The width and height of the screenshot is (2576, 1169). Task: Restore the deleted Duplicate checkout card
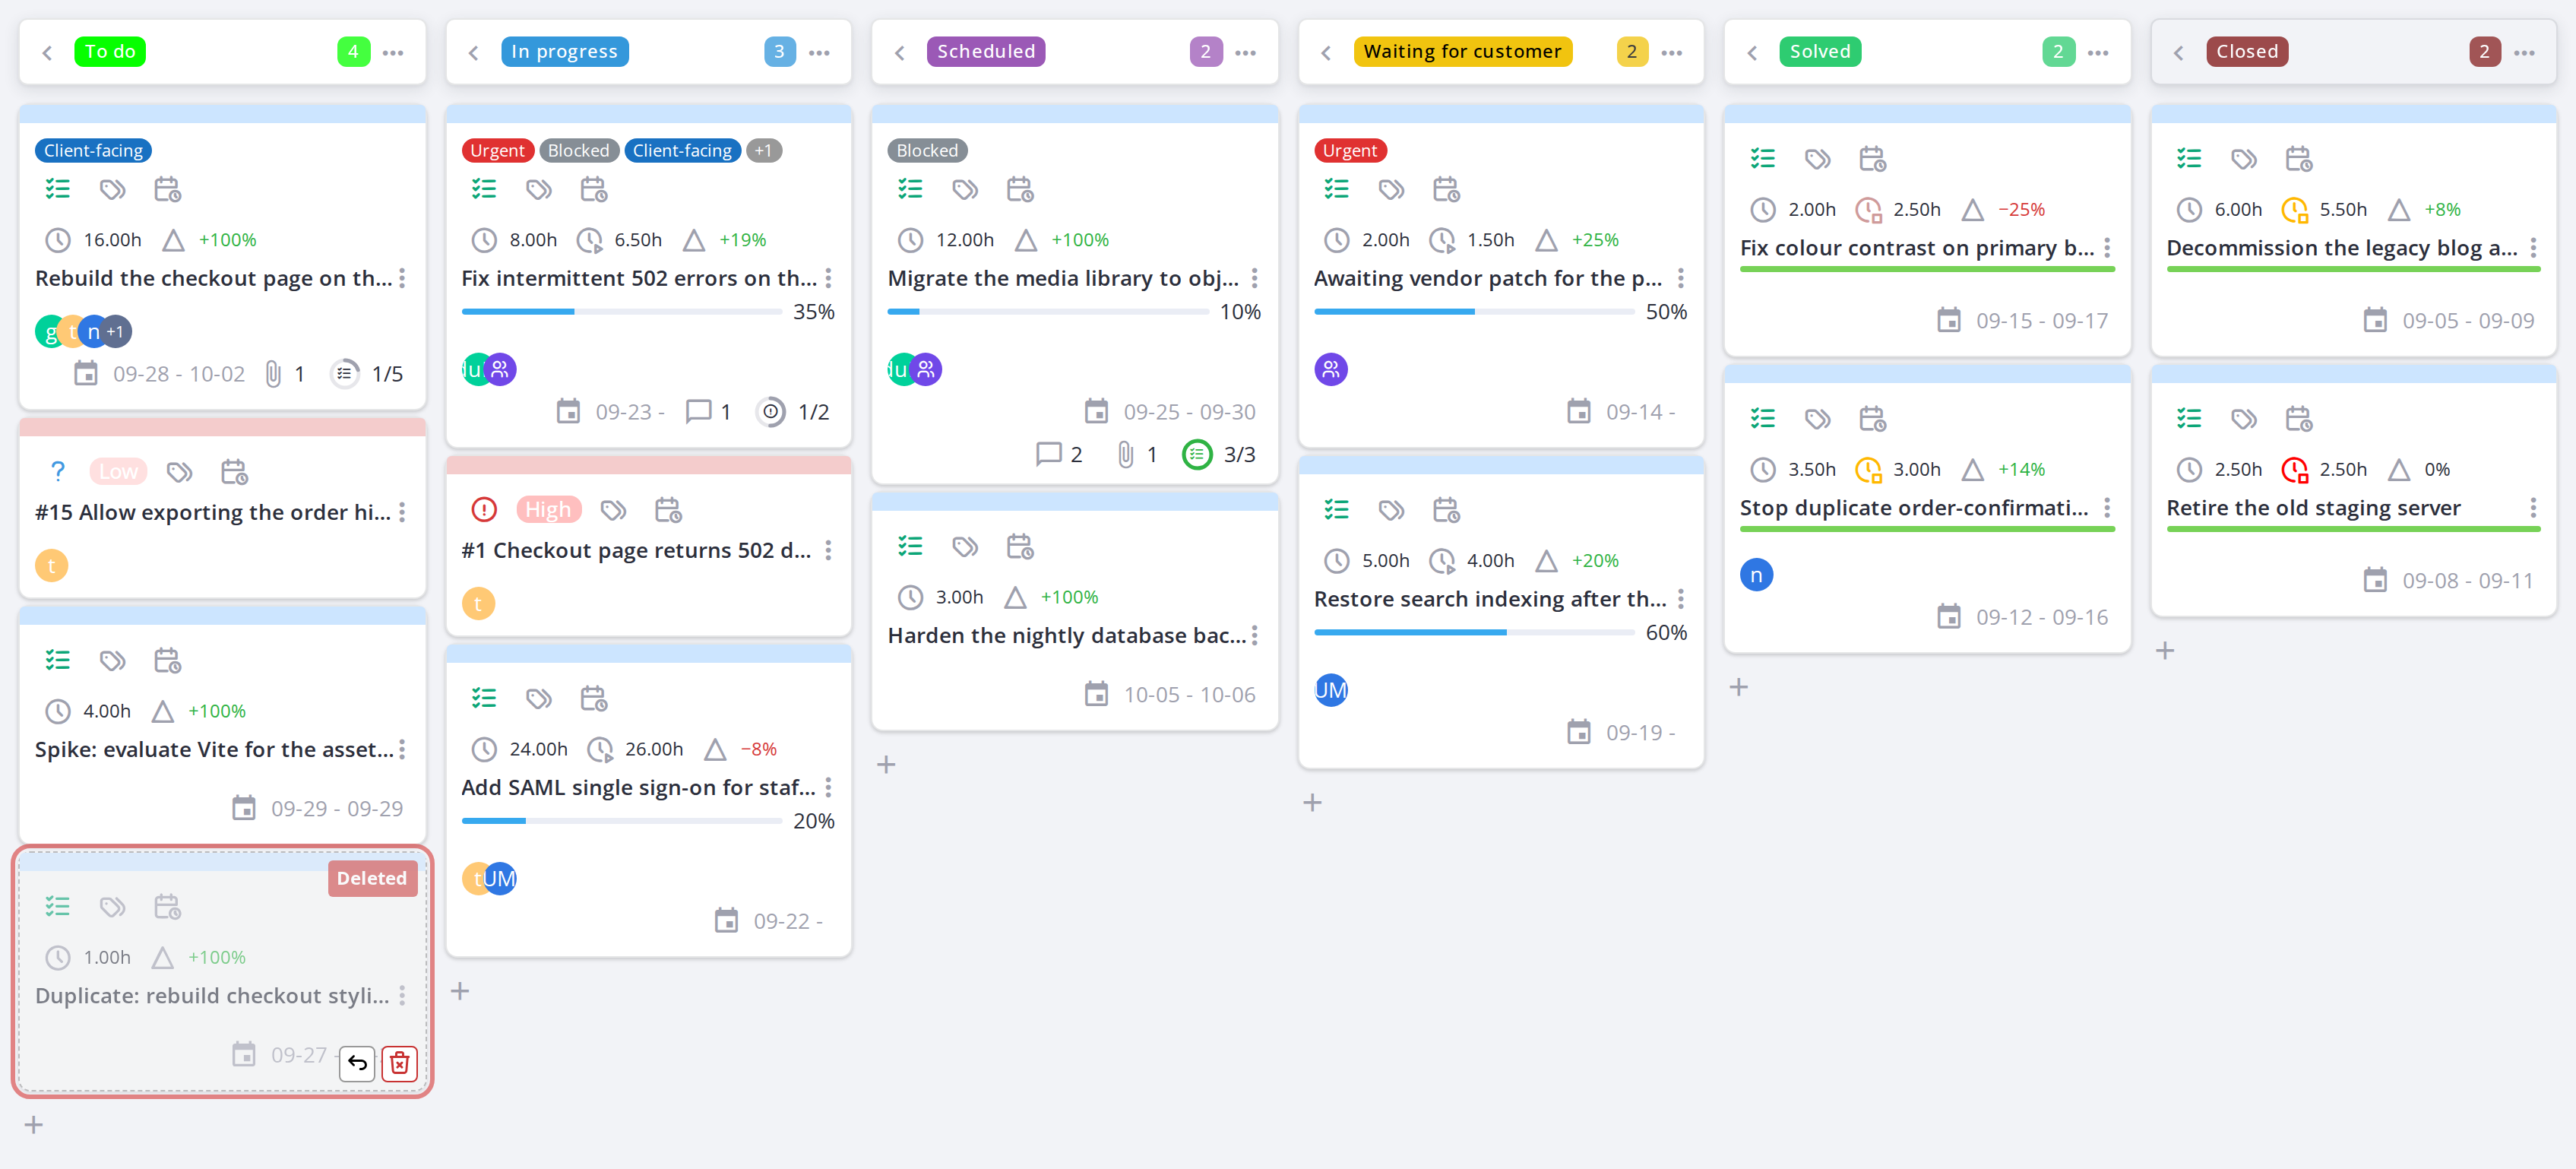357,1063
